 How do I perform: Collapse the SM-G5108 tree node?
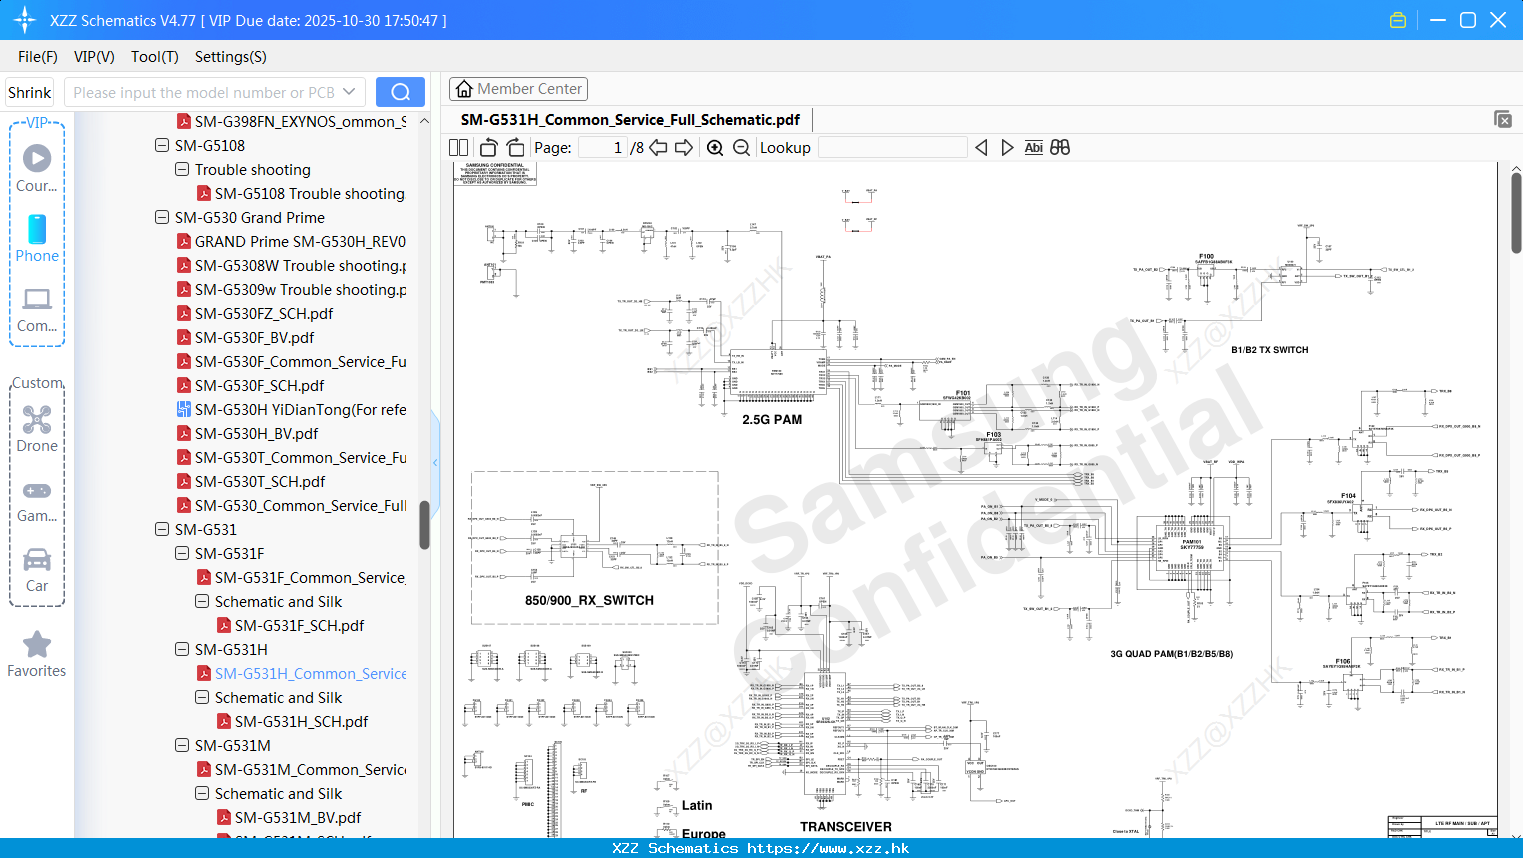[x=162, y=145]
